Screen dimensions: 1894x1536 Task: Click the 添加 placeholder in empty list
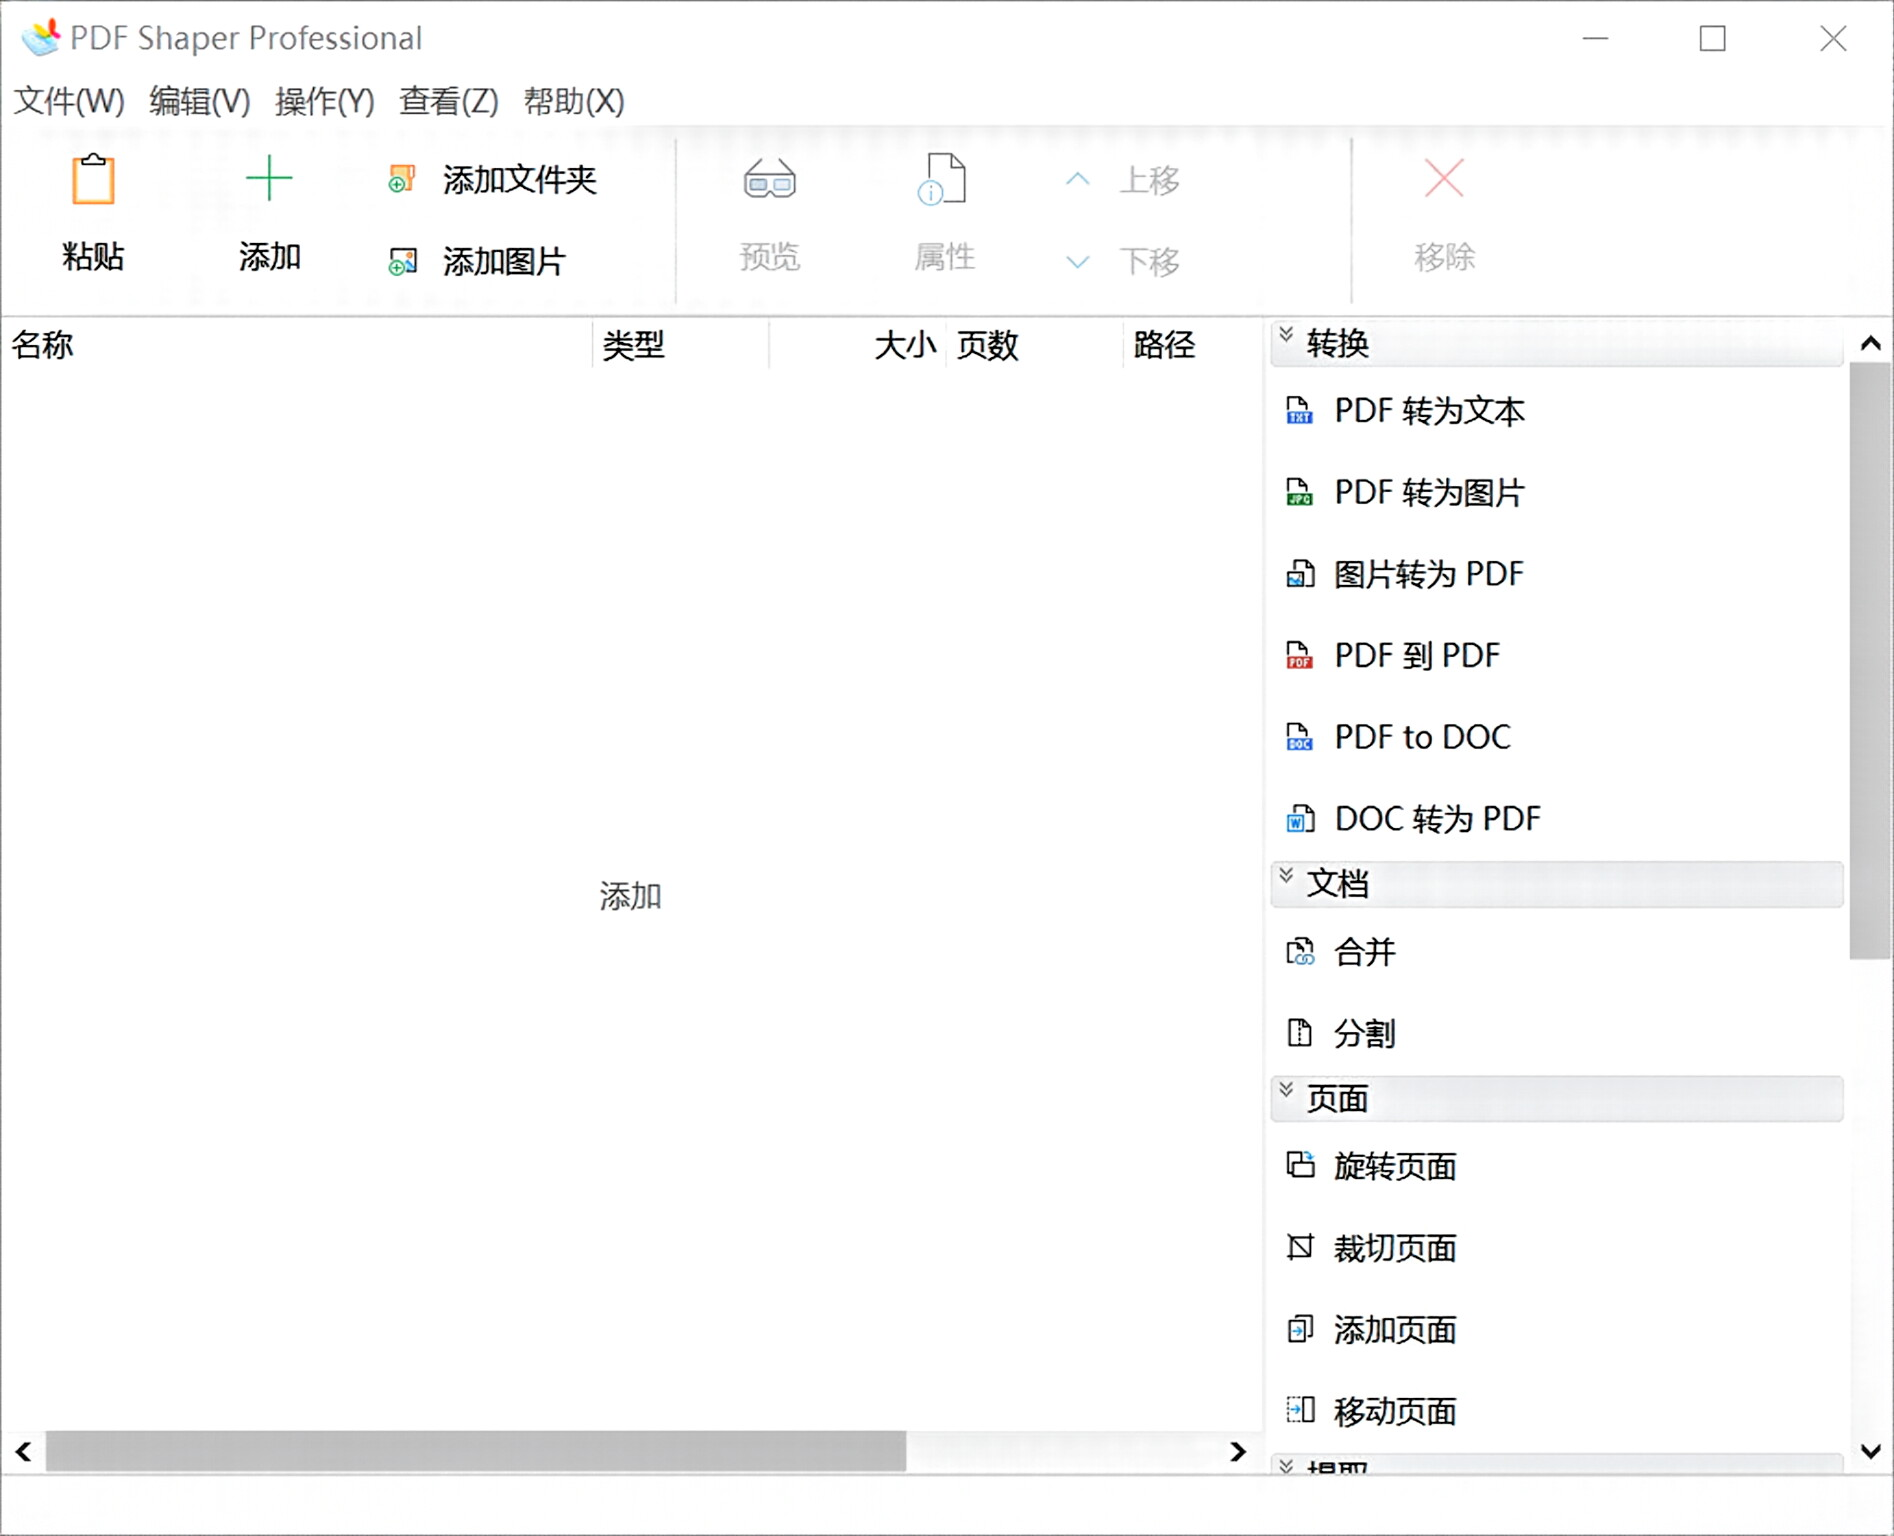[x=631, y=896]
